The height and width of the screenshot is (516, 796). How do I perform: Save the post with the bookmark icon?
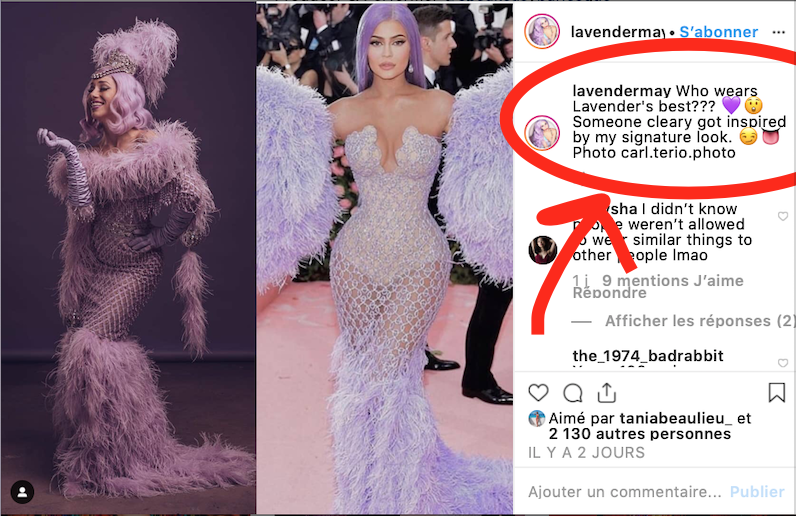coord(777,393)
